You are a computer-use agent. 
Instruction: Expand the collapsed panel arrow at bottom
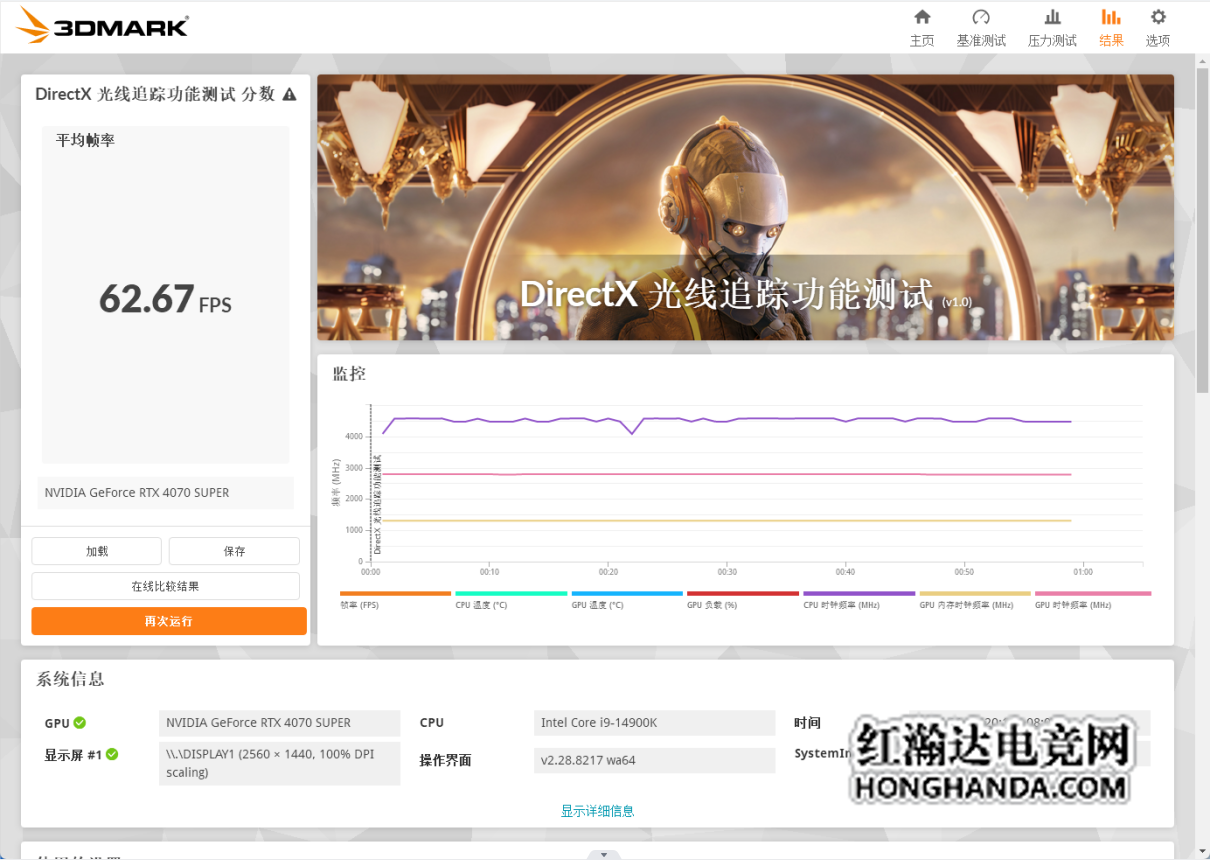[x=603, y=855]
